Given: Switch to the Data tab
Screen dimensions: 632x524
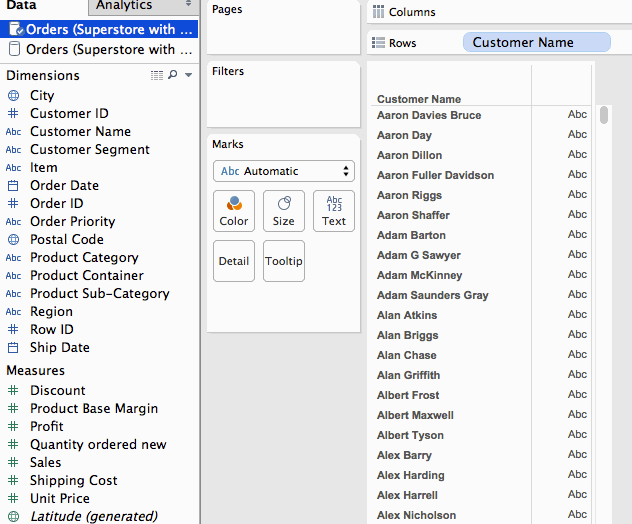Looking at the screenshot, I should 21,6.
